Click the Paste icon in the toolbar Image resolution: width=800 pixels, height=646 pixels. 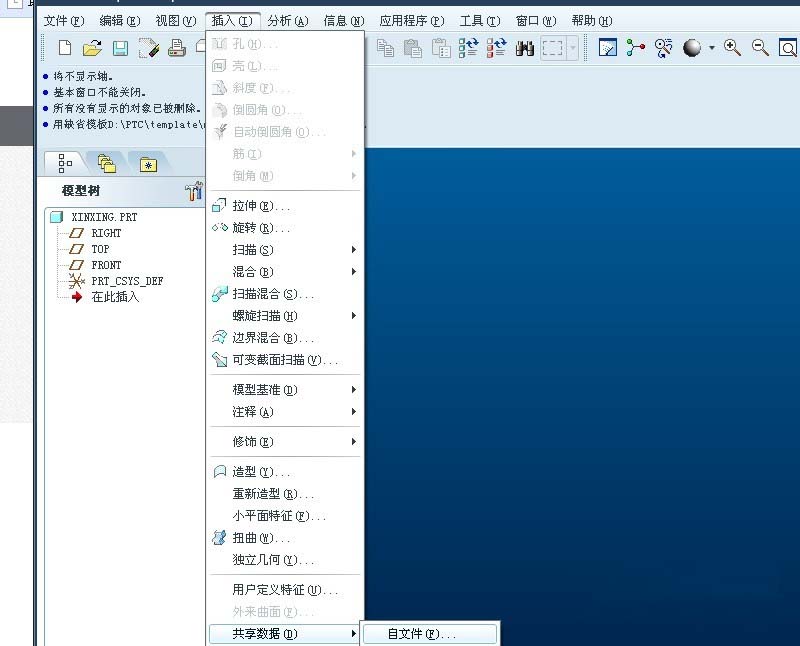(x=412, y=48)
